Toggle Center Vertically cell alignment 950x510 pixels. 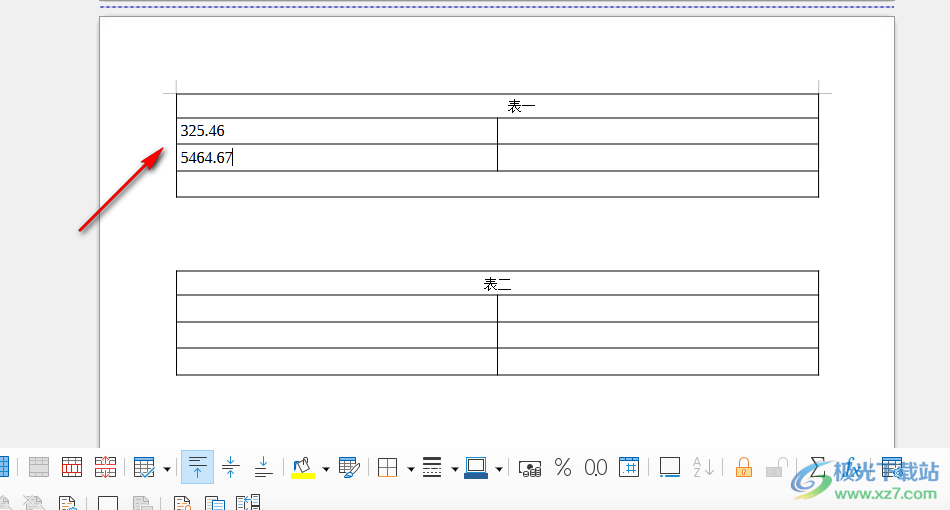tap(230, 468)
